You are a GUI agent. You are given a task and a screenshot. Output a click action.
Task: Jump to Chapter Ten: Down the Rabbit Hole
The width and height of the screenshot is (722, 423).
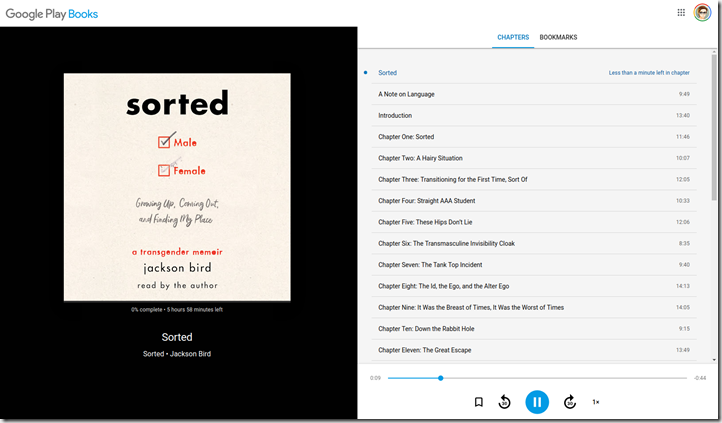[x=426, y=329]
